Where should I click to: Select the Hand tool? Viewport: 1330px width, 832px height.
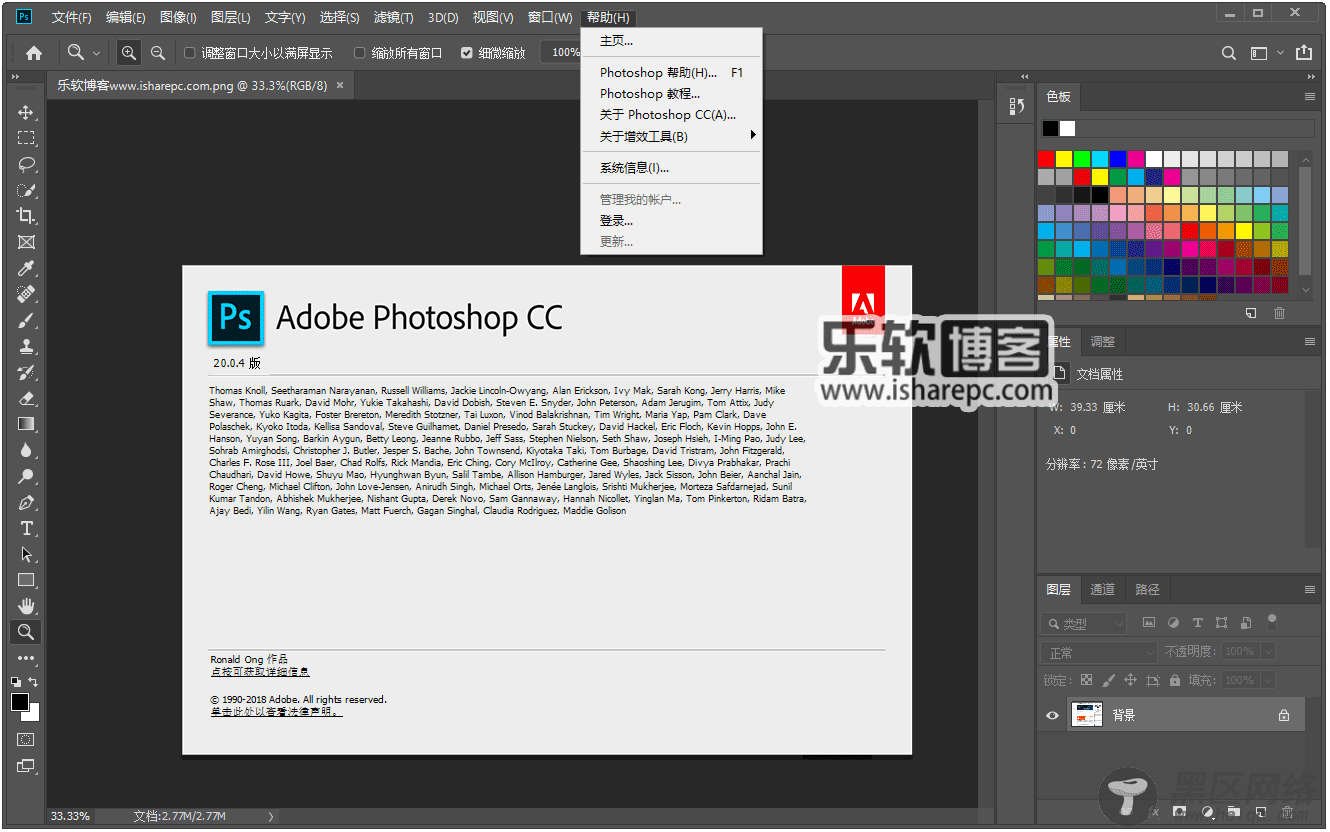coord(26,606)
